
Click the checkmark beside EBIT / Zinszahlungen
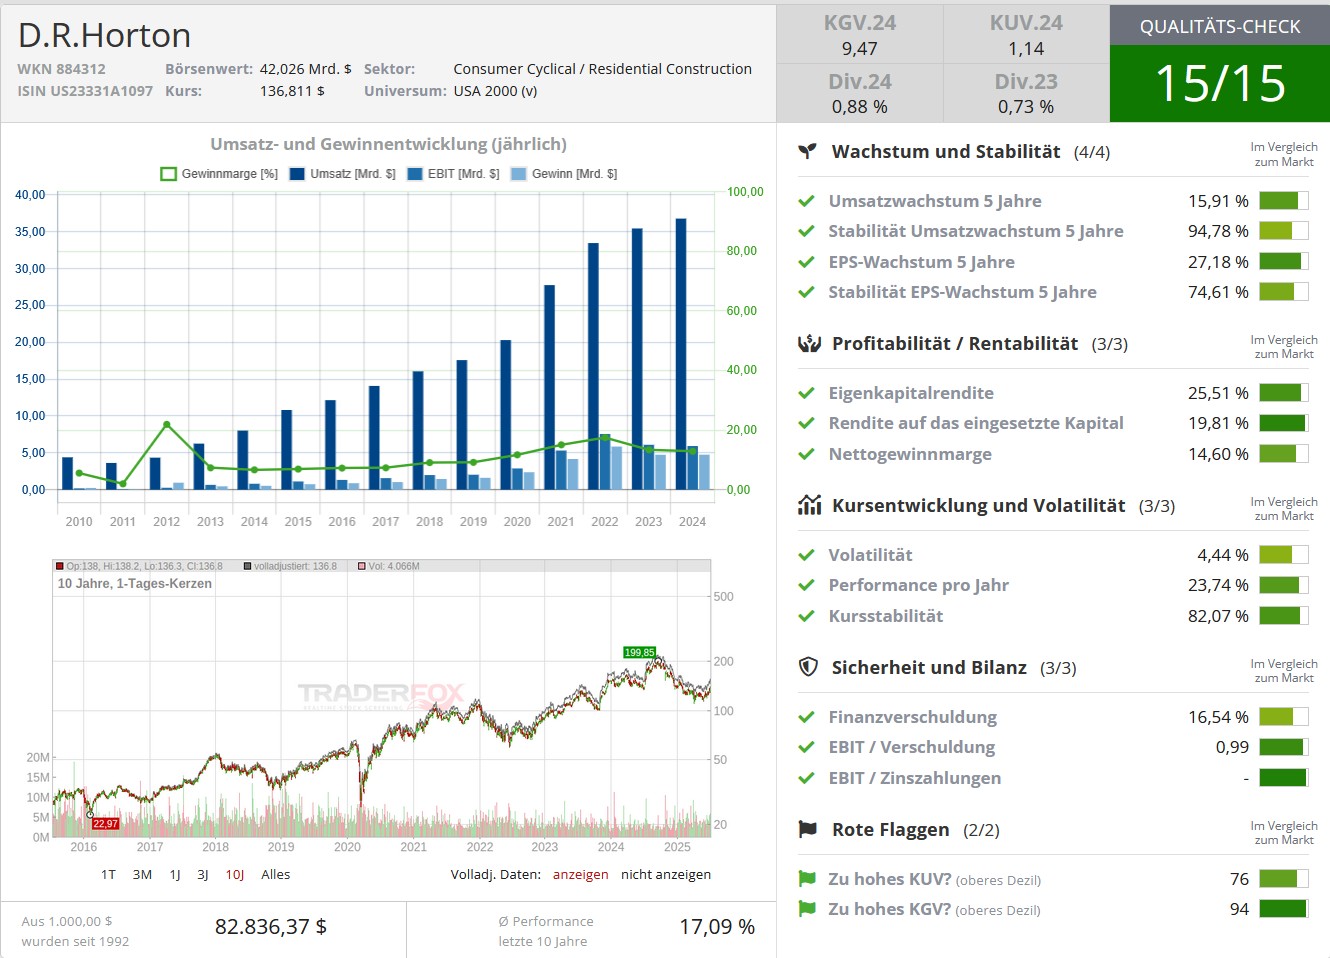[806, 778]
